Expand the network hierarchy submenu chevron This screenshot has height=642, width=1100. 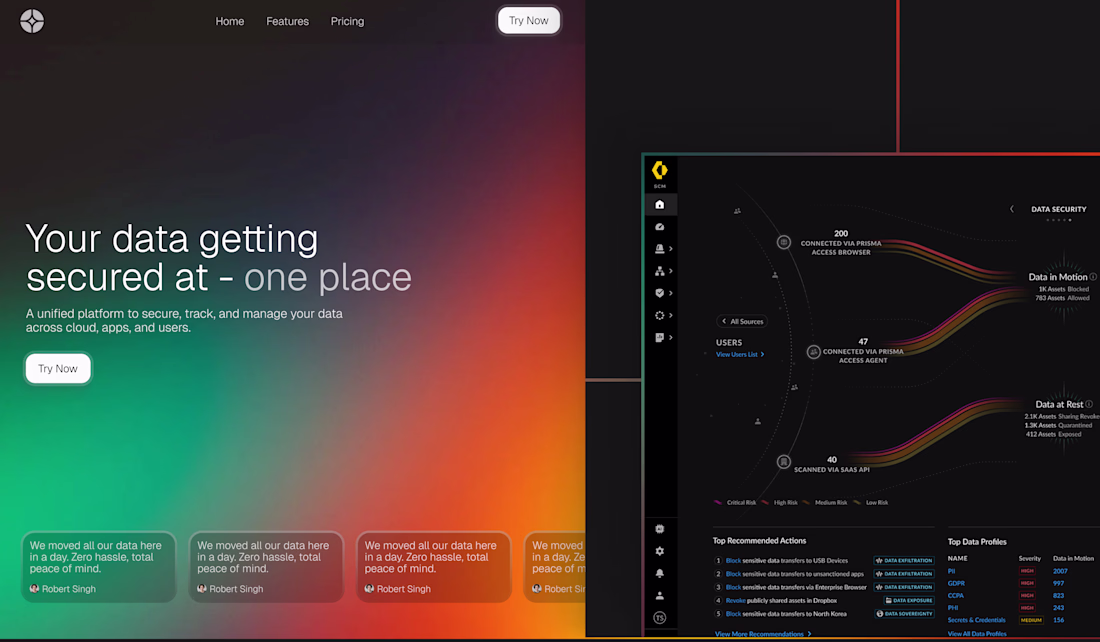pos(671,271)
